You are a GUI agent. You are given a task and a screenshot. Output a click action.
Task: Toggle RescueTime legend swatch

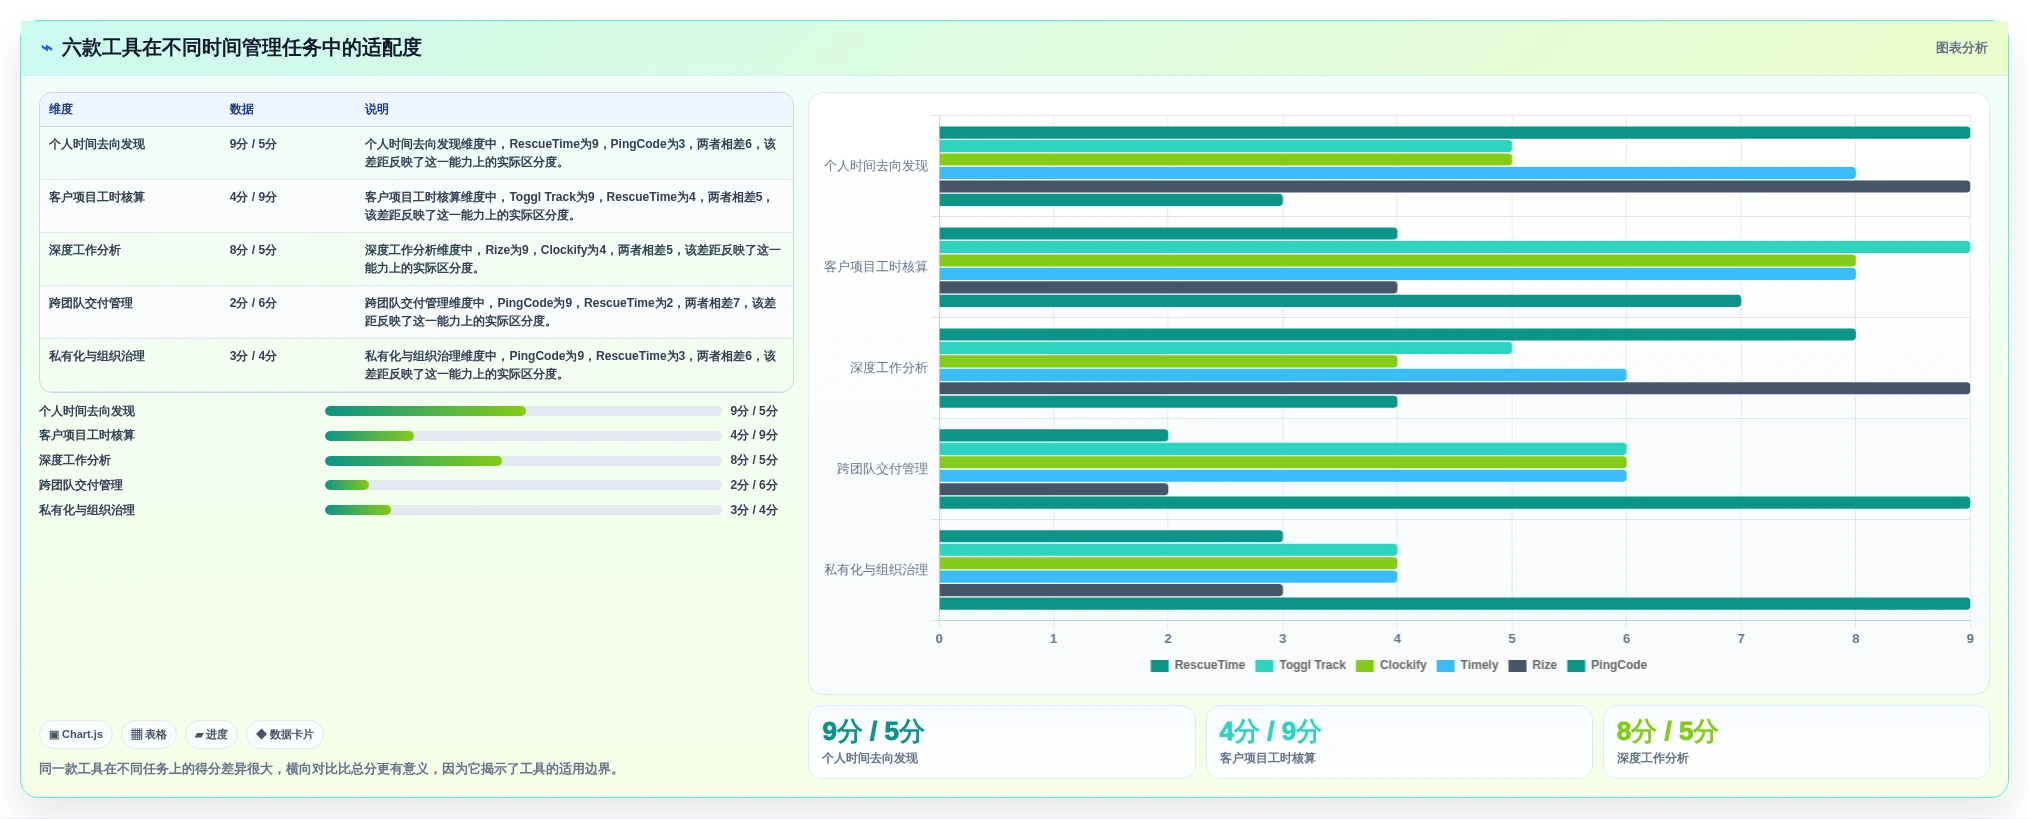pyautogui.click(x=1160, y=666)
